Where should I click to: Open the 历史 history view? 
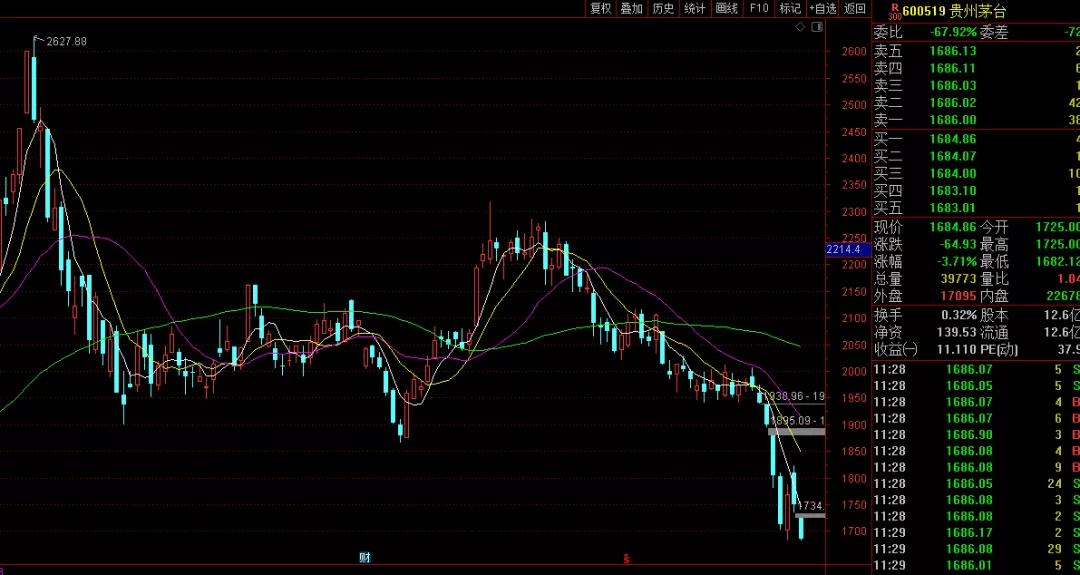click(663, 8)
